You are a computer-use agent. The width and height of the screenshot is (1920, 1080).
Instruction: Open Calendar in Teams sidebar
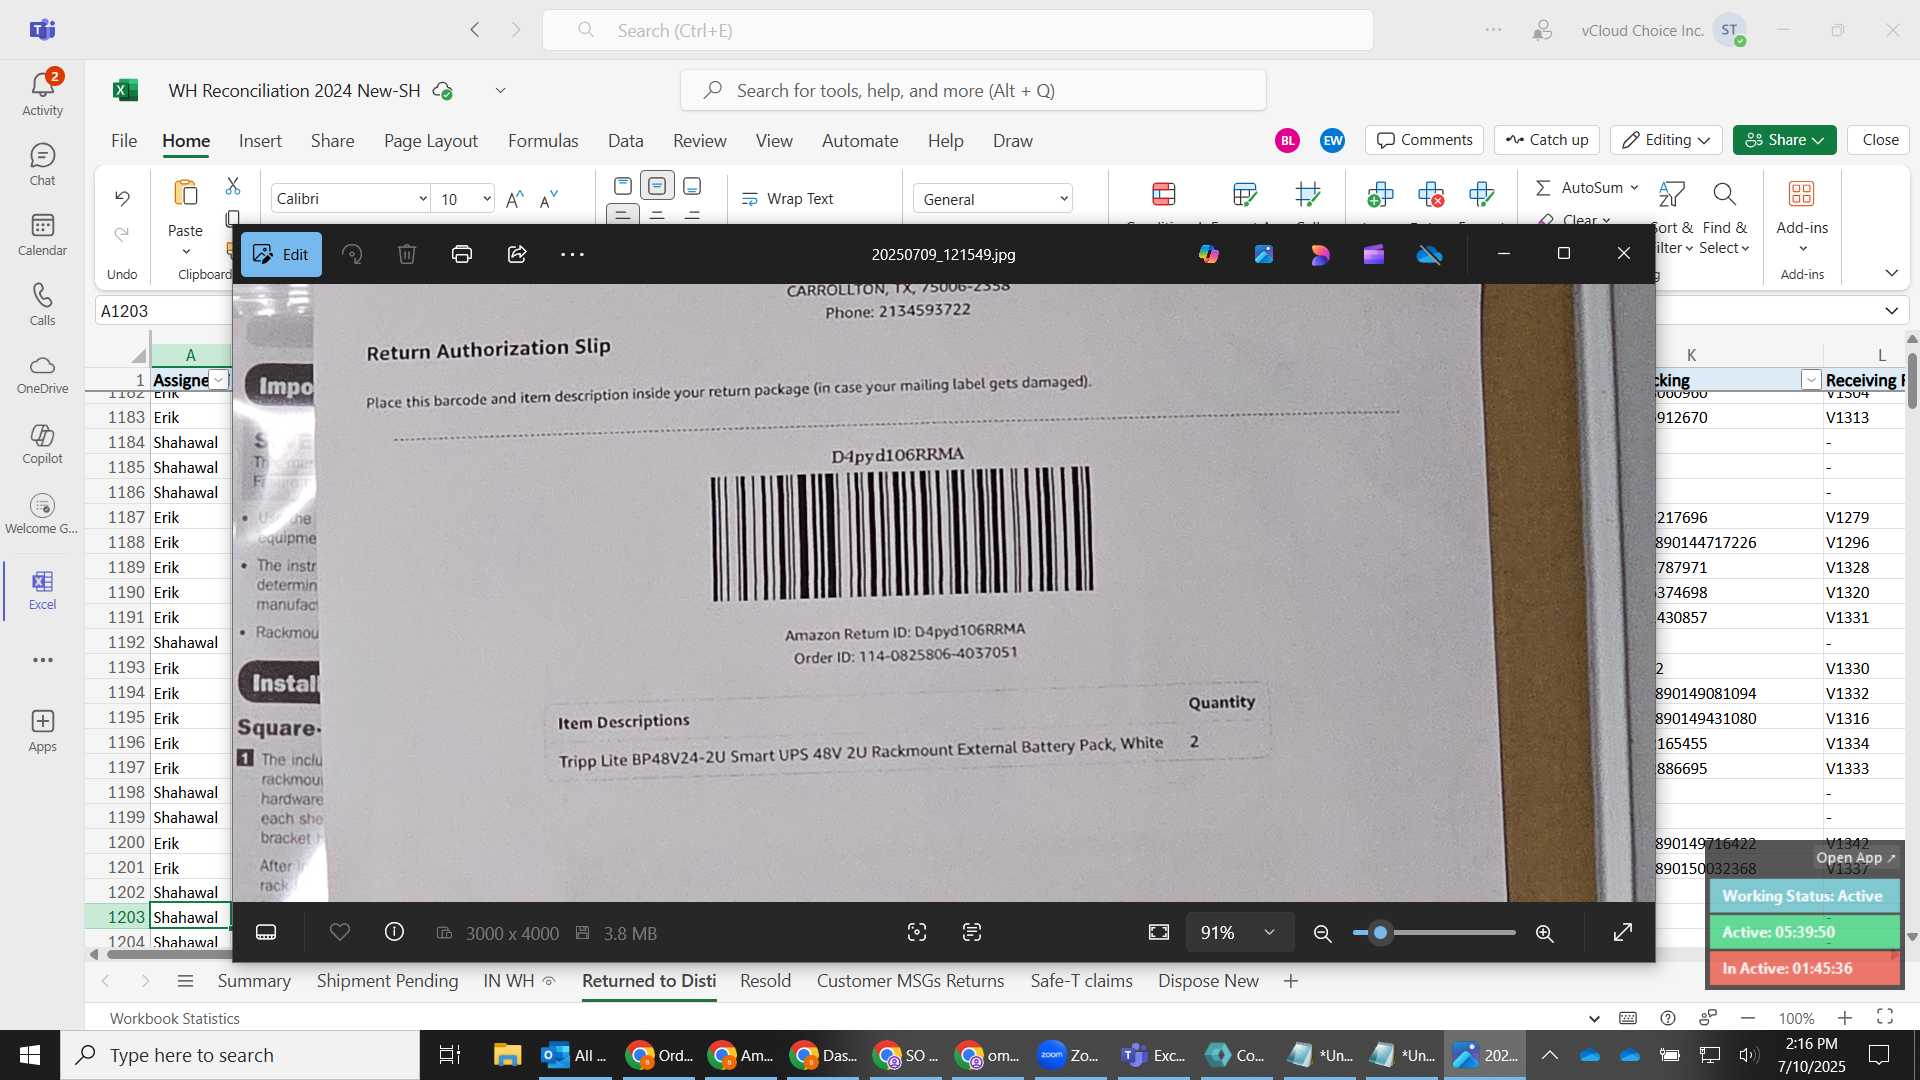coord(42,234)
